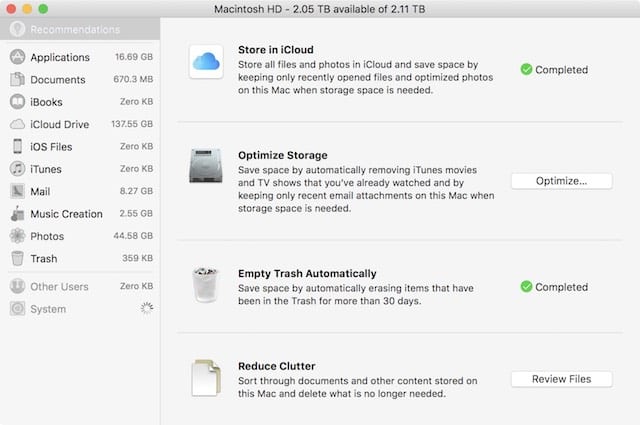Click the System loading spinner
The height and width of the screenshot is (425, 640).
pyautogui.click(x=146, y=309)
